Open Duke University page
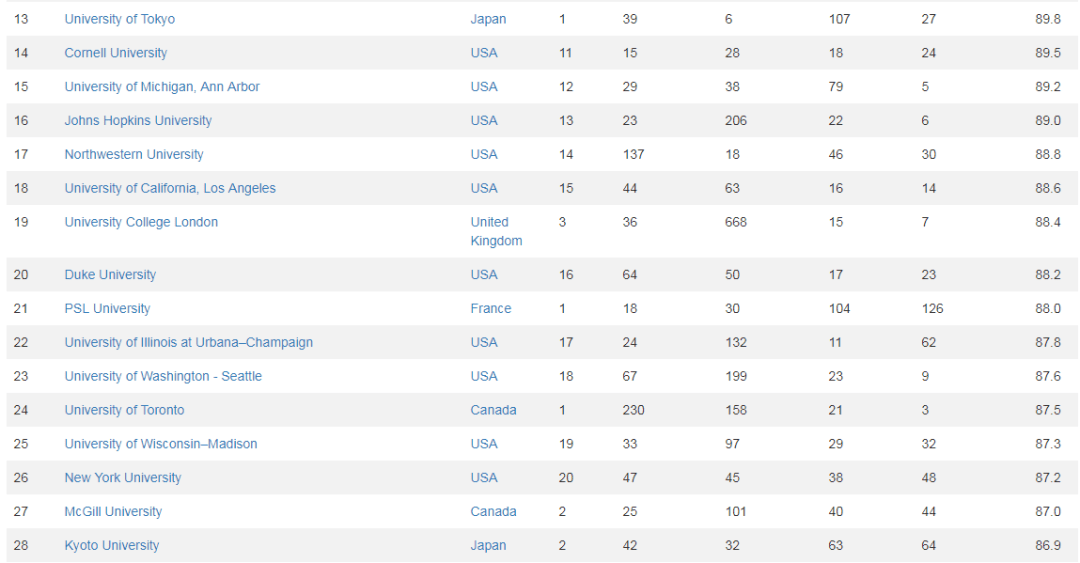This screenshot has height=563, width=1080. tap(110, 274)
